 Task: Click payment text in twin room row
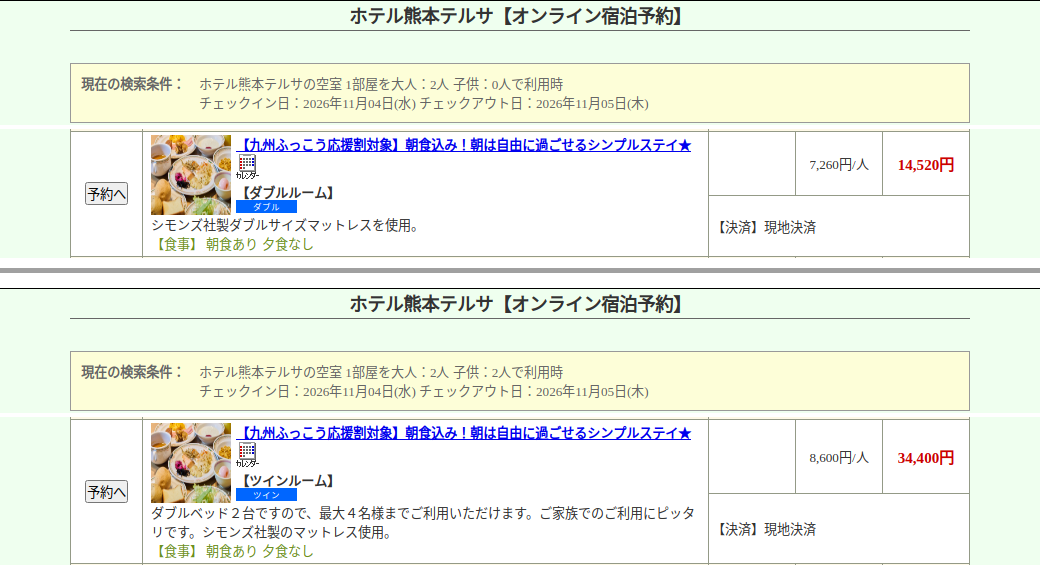[x=765, y=529]
